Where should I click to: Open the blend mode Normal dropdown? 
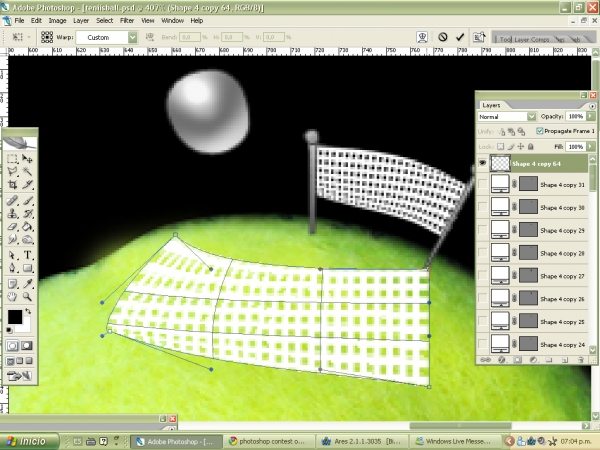tap(532, 116)
